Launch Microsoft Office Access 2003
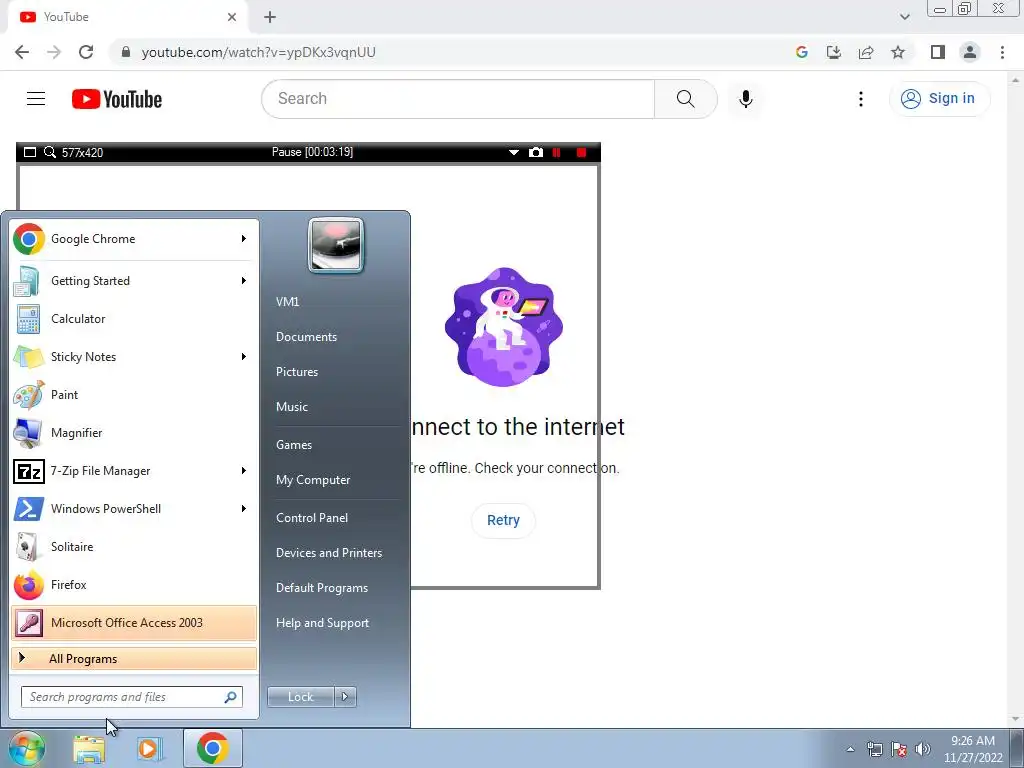The image size is (1024, 768). (x=134, y=622)
